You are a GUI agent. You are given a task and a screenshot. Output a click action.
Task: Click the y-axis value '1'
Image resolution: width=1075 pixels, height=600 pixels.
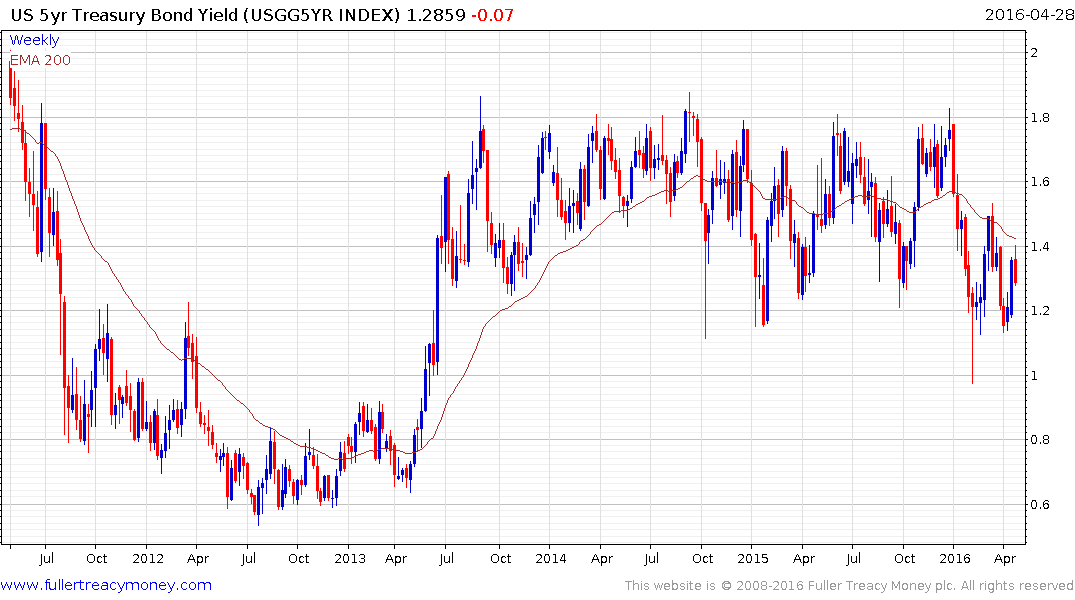tap(1035, 376)
